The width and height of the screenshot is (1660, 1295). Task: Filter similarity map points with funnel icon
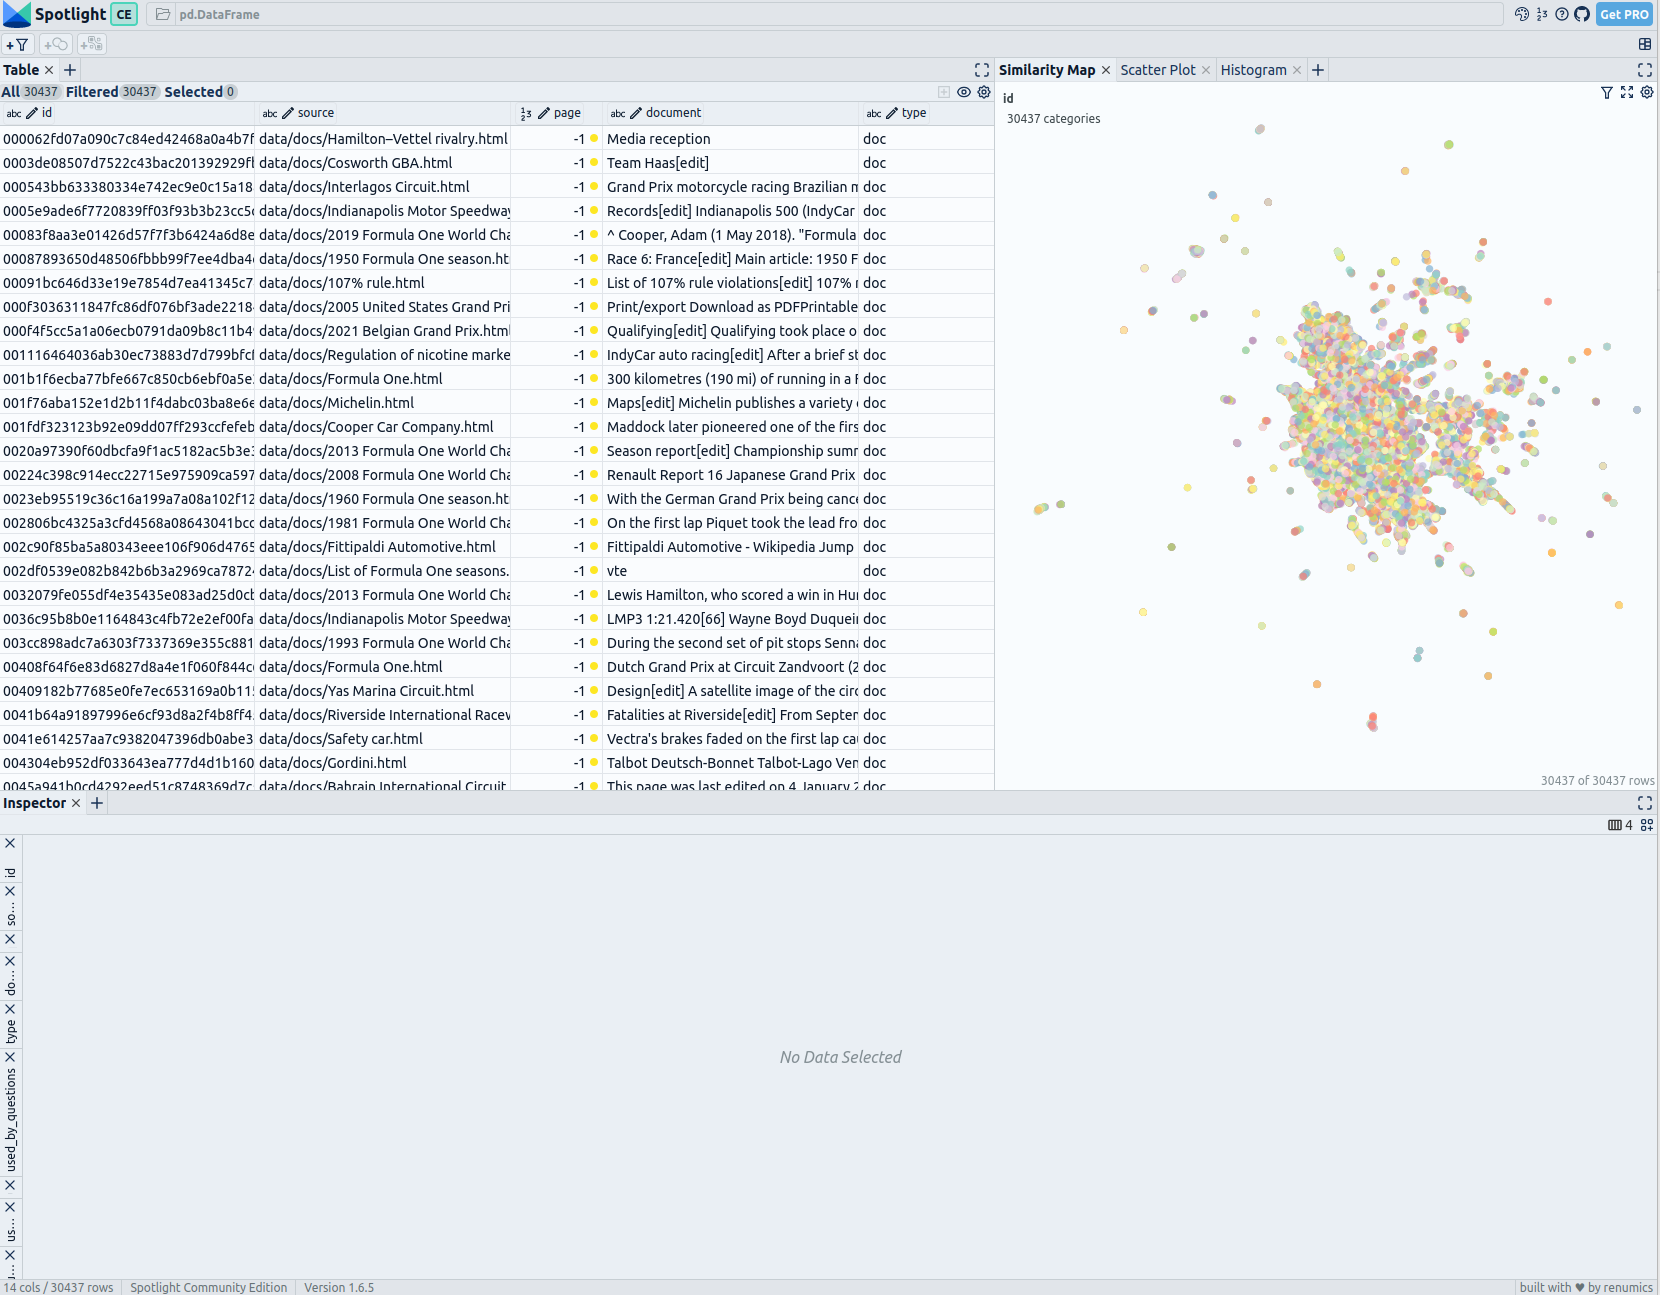1607,92
